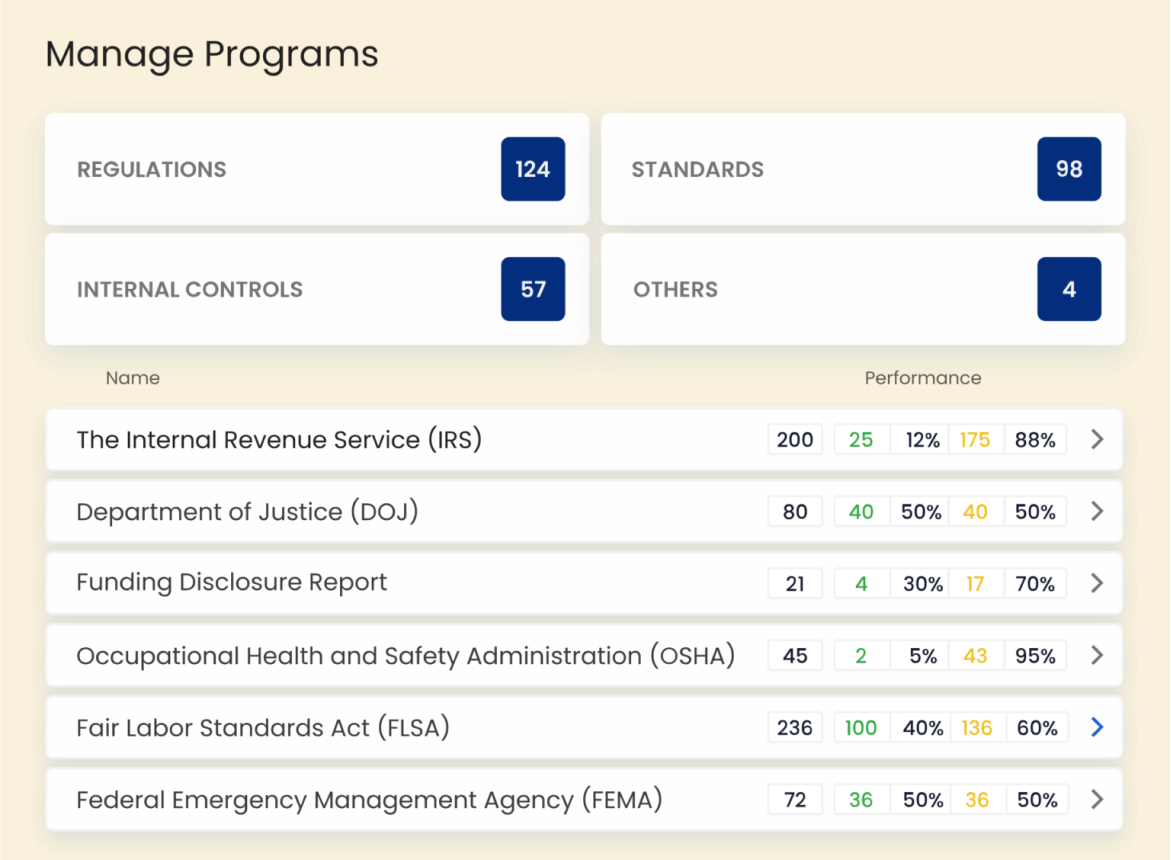Click Funding Disclosure 30% percentage
This screenshot has width=1171, height=860.
tap(922, 583)
